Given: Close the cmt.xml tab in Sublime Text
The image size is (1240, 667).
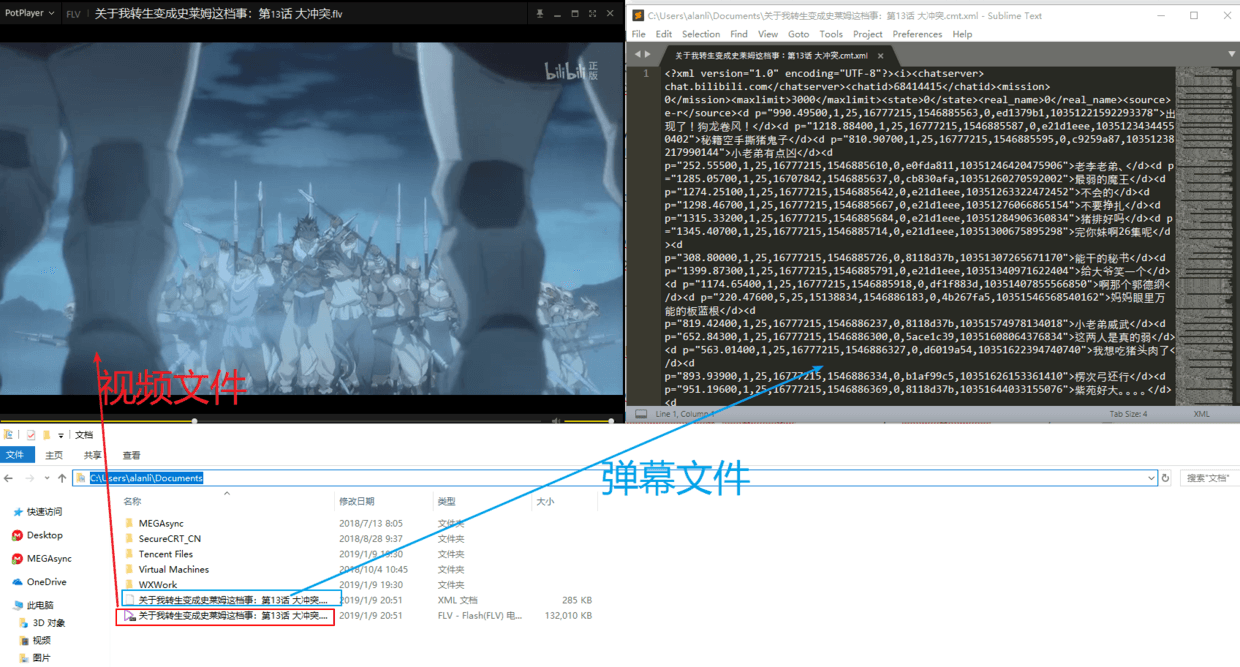Looking at the screenshot, I should click(882, 56).
